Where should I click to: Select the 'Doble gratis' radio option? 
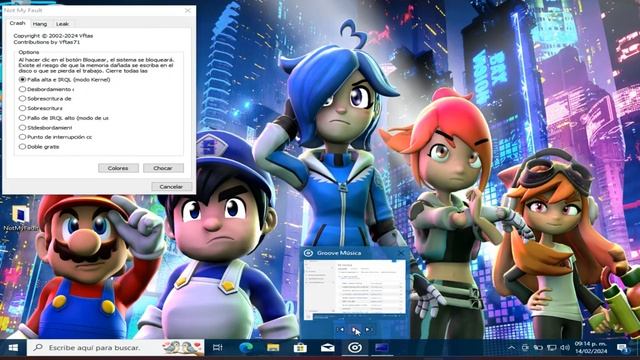[x=39, y=147]
